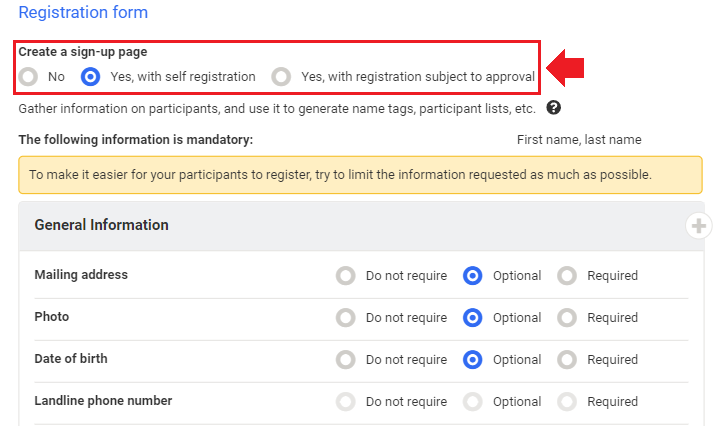Set Photo to Optional

[x=473, y=318]
